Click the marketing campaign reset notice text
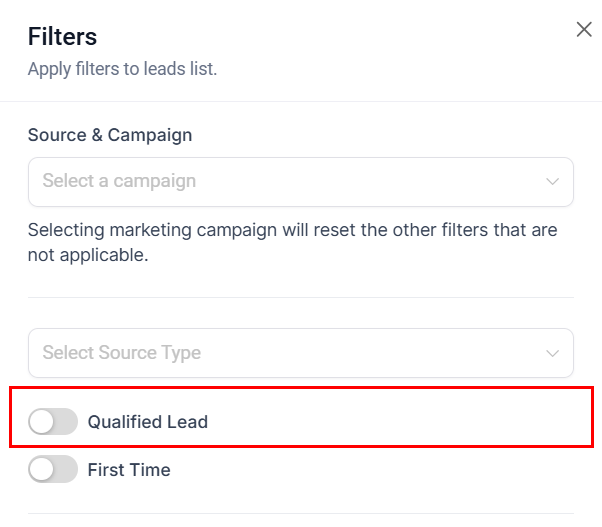 [x=292, y=242]
